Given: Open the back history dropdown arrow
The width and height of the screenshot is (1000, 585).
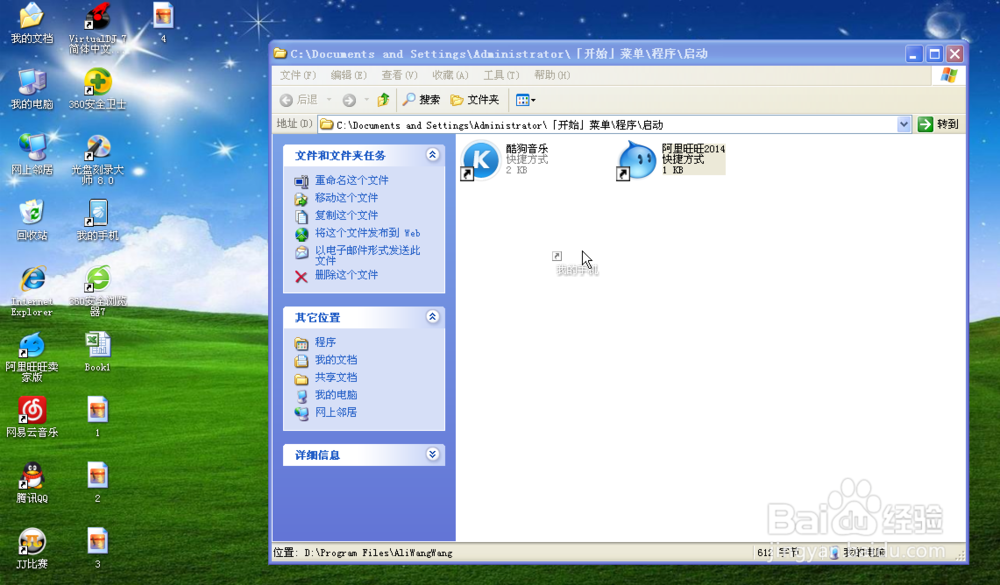Looking at the screenshot, I should (x=329, y=100).
